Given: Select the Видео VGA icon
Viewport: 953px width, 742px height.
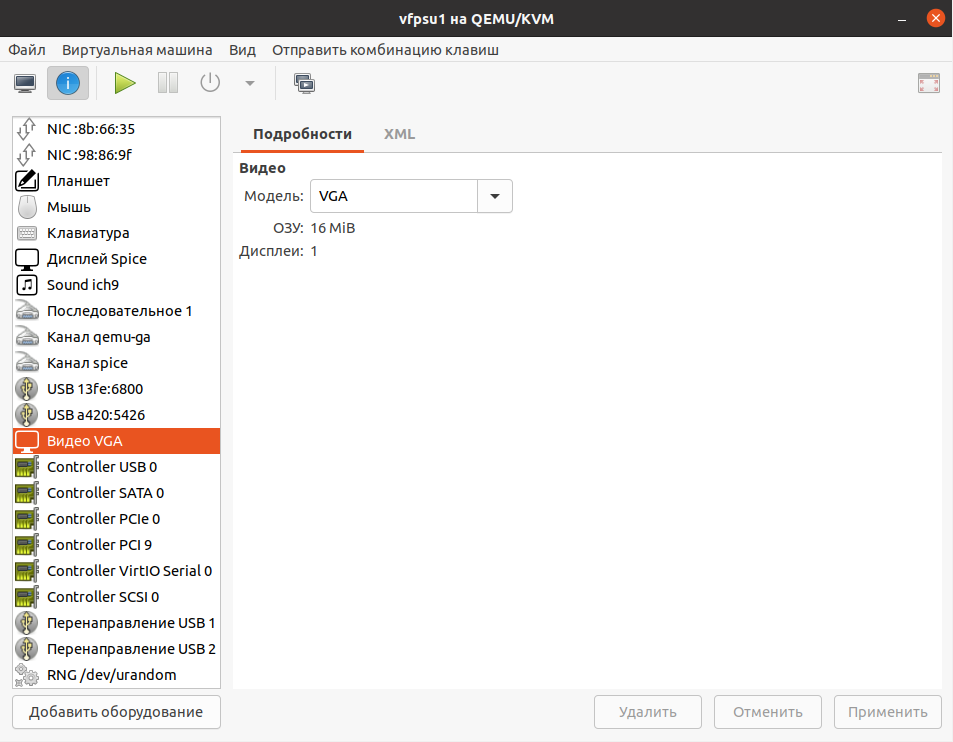Looking at the screenshot, I should coord(27,441).
